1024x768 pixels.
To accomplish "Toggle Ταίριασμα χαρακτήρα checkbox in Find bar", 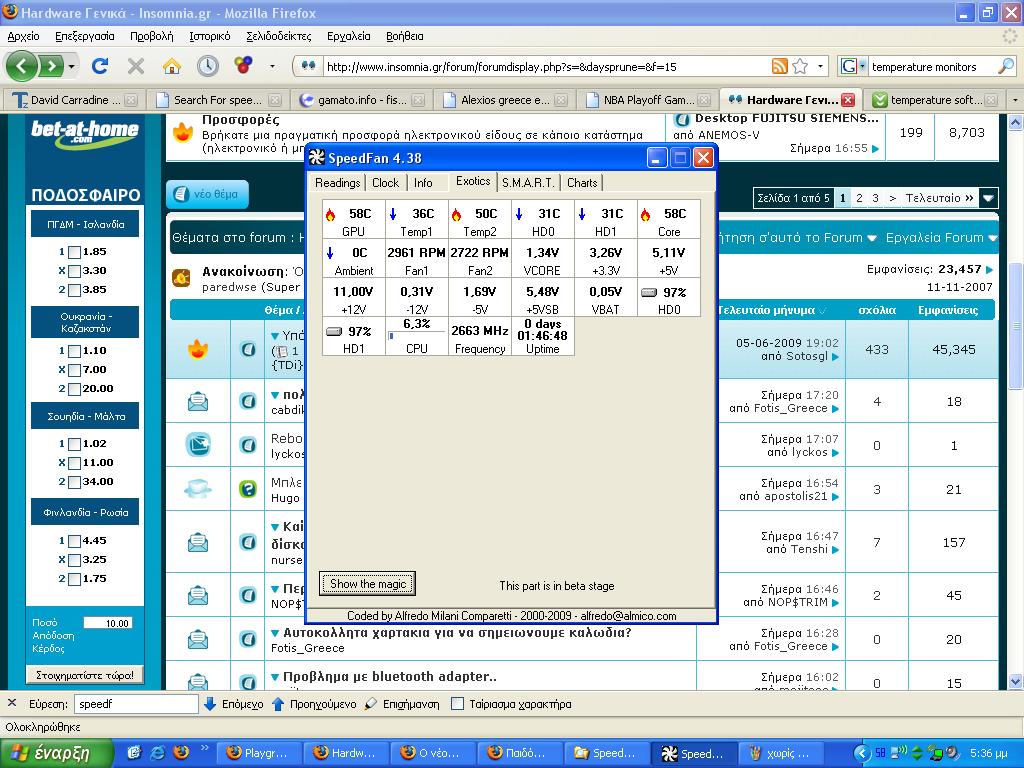I will pos(458,704).
